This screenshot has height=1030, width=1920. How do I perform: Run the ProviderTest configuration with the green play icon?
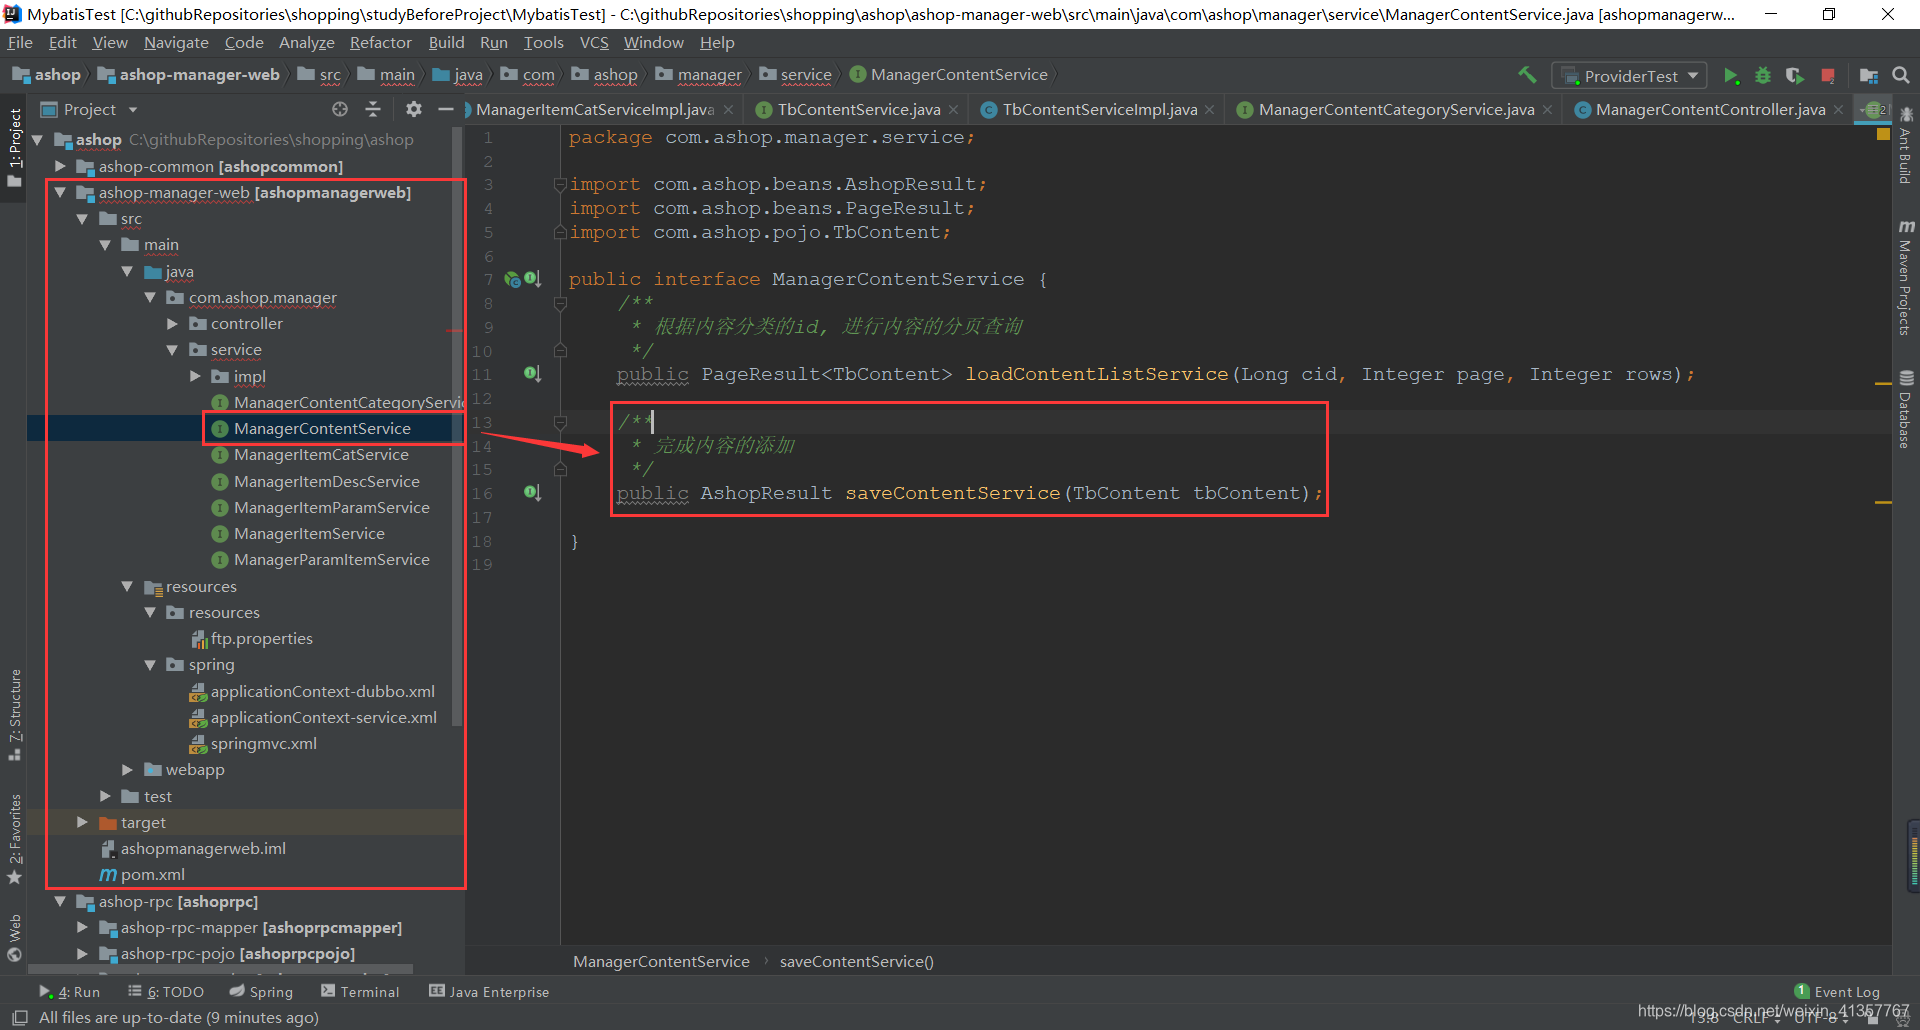coord(1731,76)
